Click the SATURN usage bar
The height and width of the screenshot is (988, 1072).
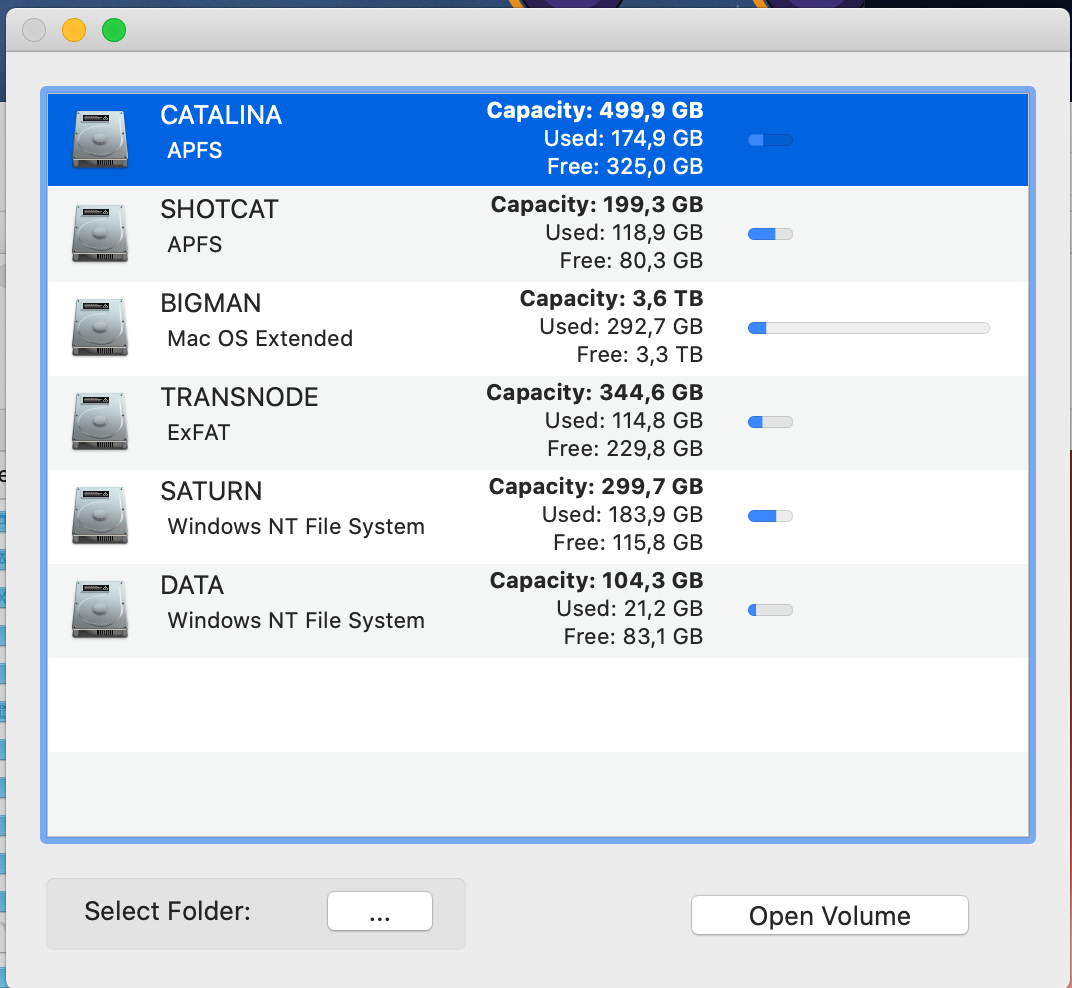770,516
